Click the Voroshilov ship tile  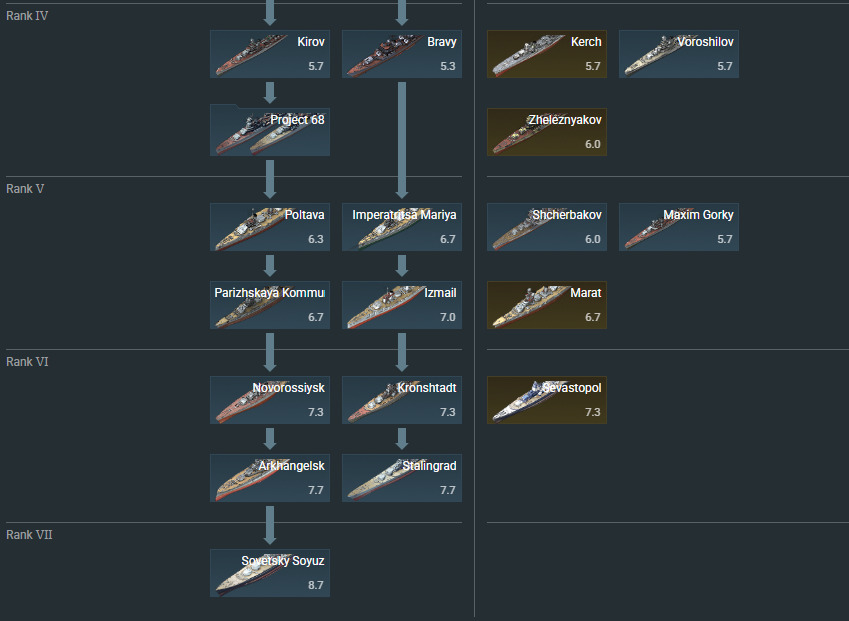pos(679,54)
